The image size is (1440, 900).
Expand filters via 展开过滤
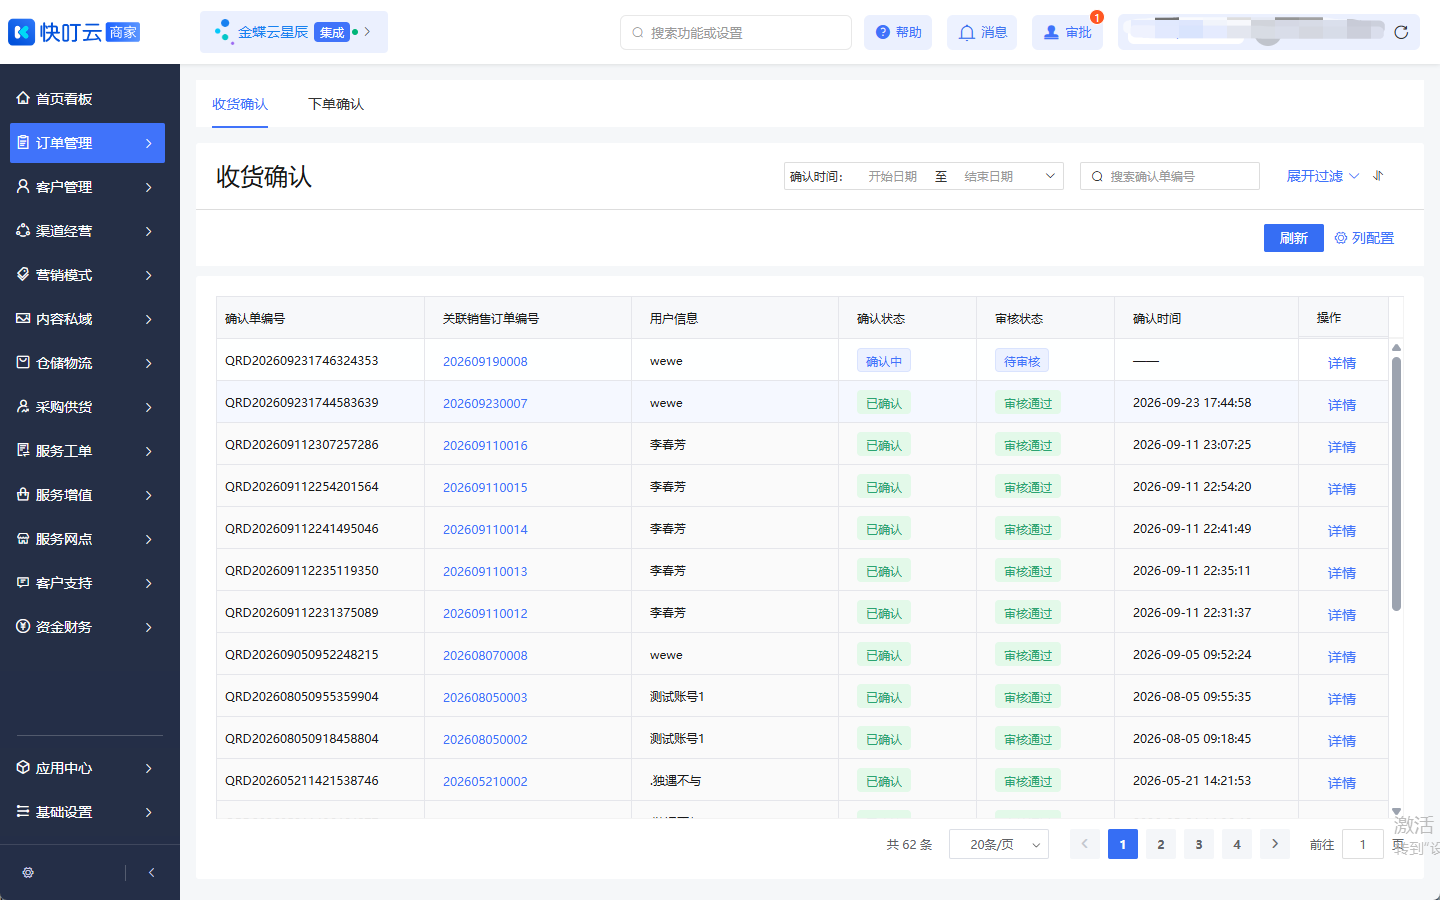(1323, 176)
